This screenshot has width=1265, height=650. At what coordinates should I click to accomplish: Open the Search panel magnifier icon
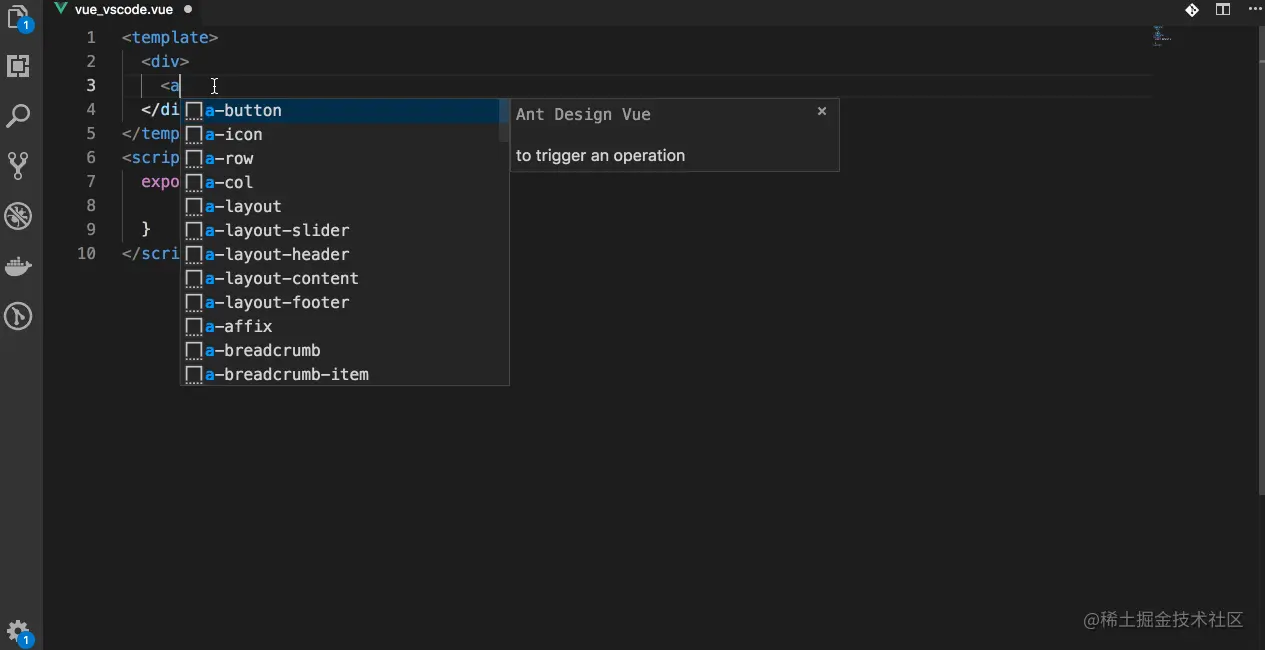tap(19, 115)
